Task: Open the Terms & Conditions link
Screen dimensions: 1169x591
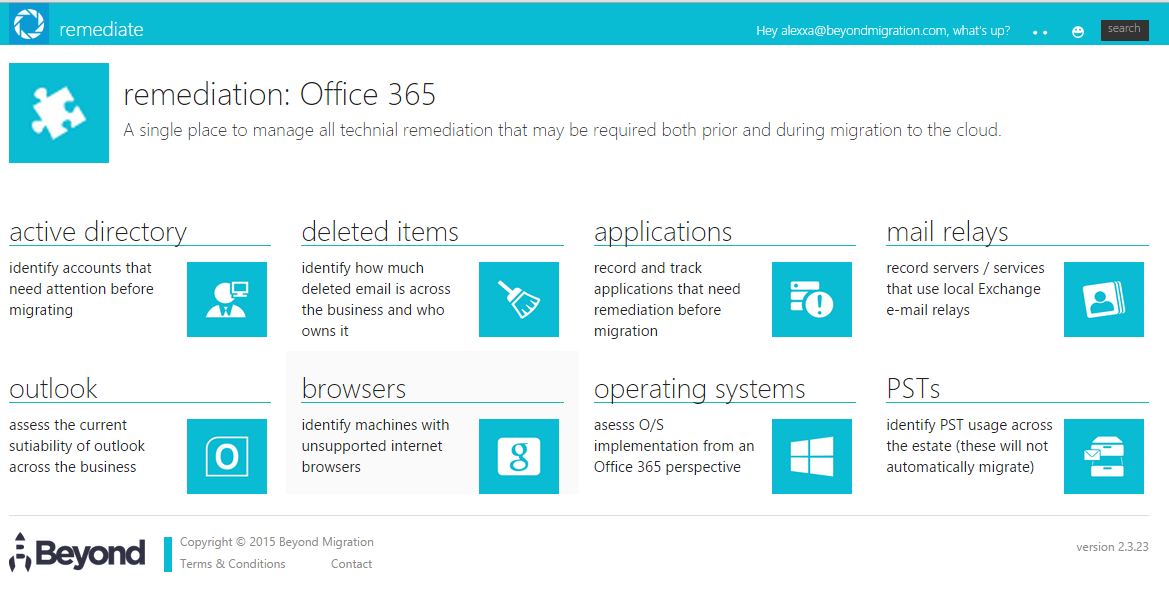Action: tap(233, 564)
